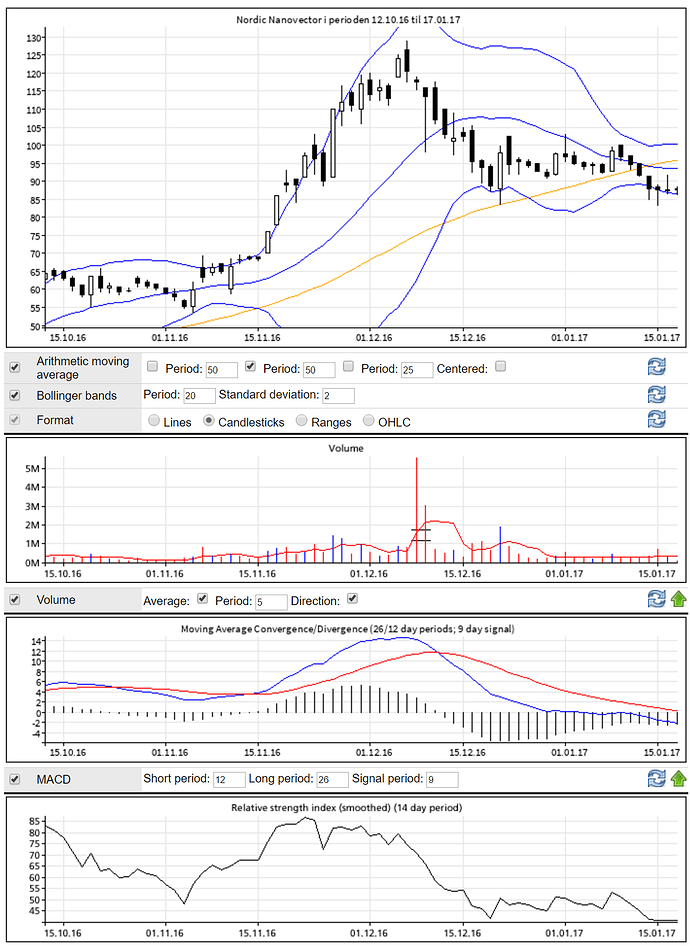Click the Standard deviation label
This screenshot has width=690, height=946.
[268, 395]
